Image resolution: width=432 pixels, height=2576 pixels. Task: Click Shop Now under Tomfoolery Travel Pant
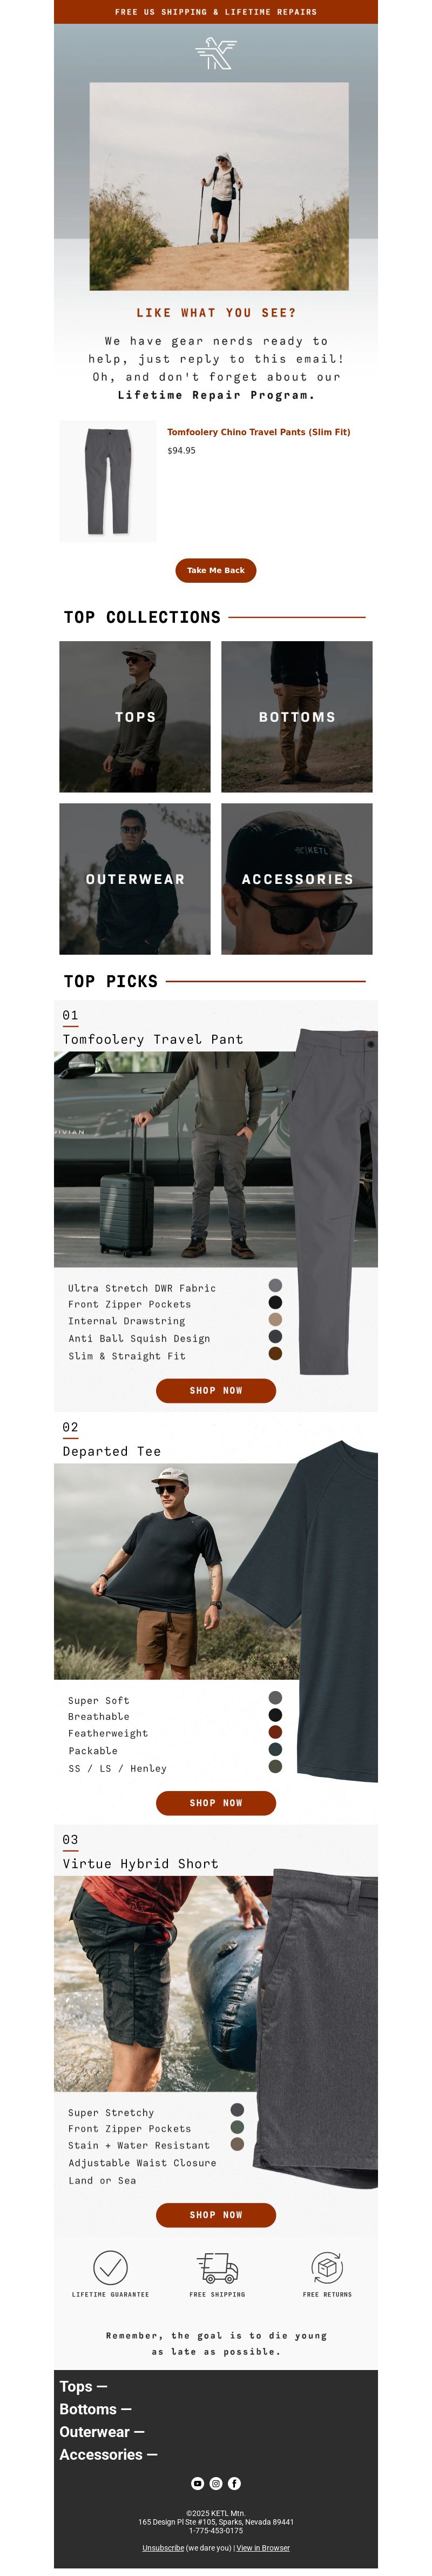(x=216, y=1390)
